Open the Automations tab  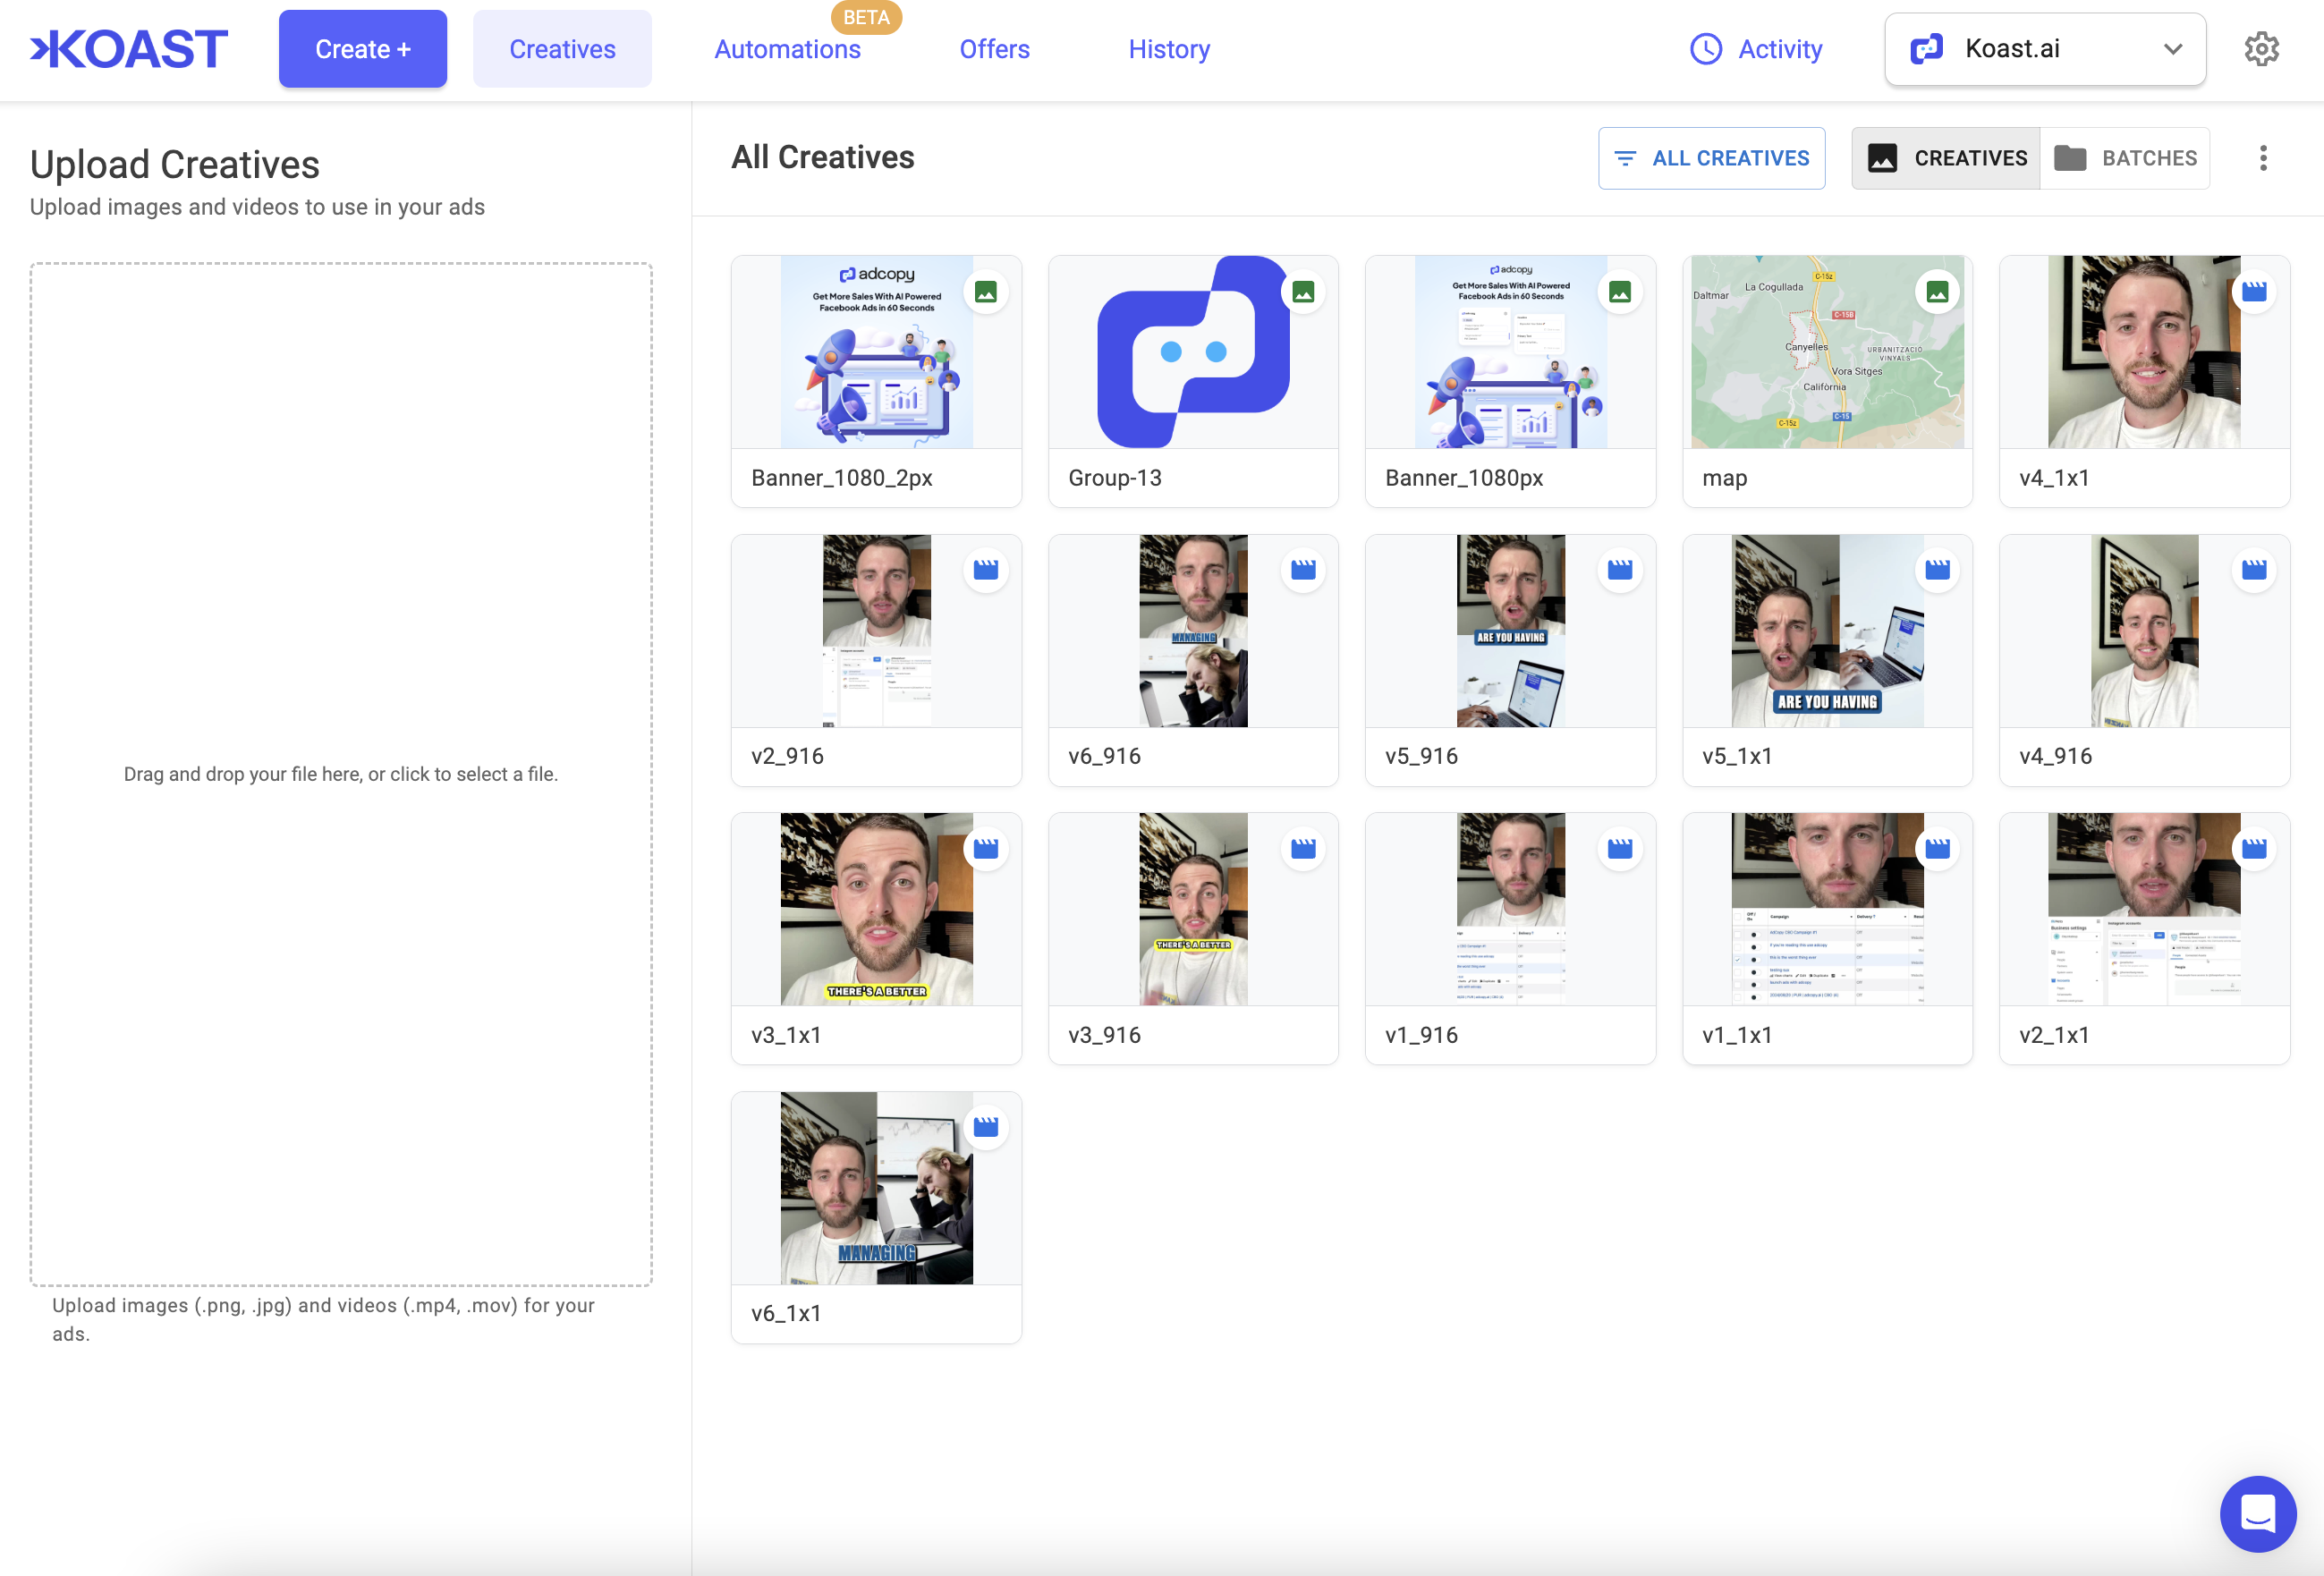pos(787,49)
